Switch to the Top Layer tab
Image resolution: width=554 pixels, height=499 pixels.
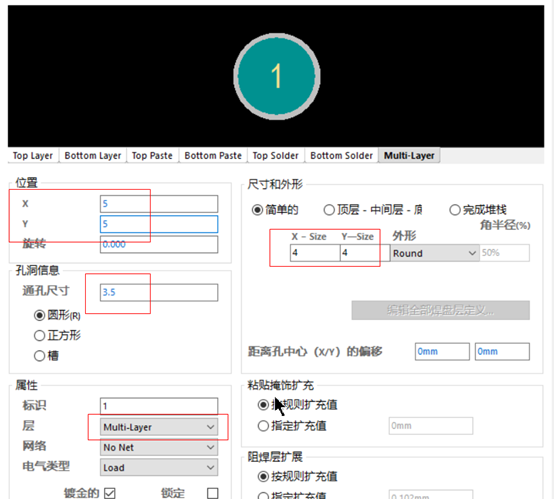coord(33,155)
